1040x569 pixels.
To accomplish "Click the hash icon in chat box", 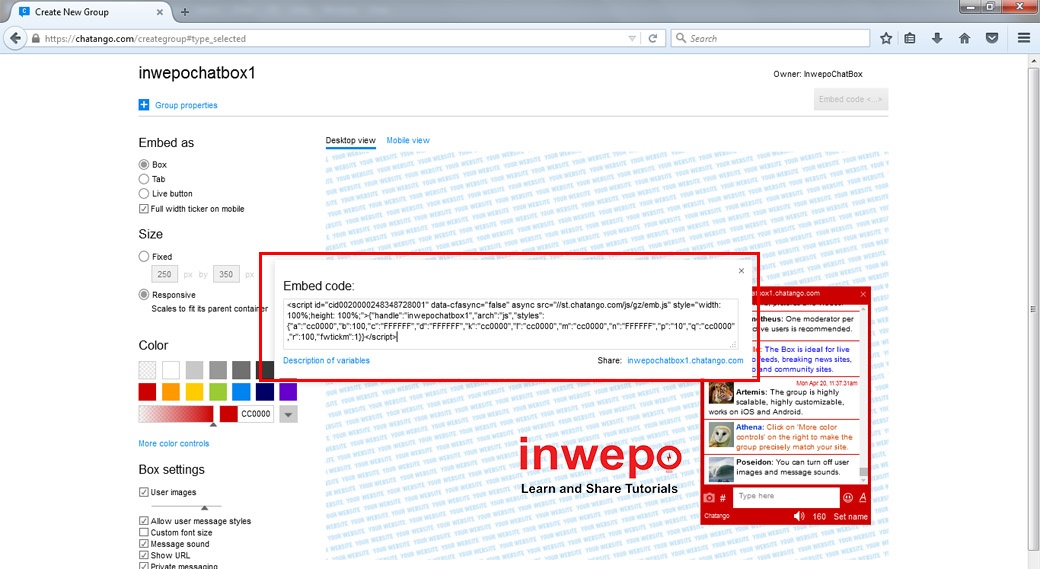I will (723, 497).
